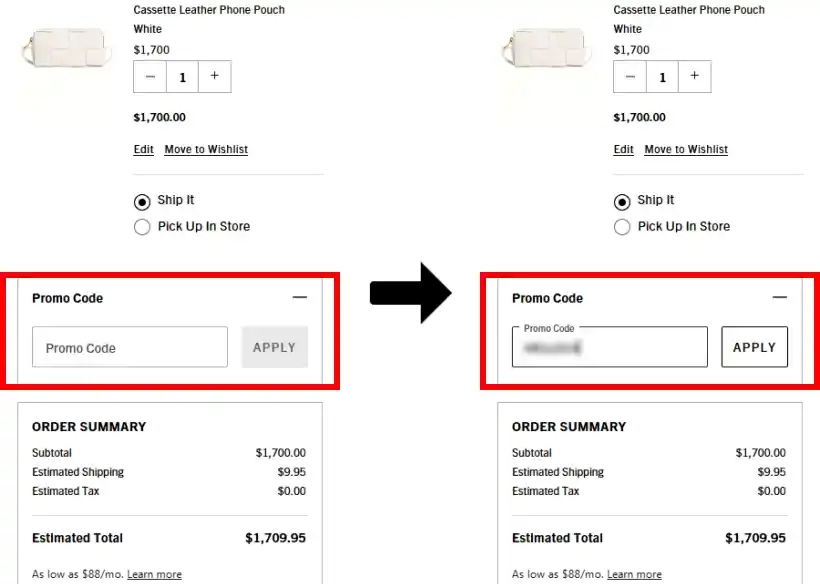Click the empty Promo Code field on left
Image resolution: width=820 pixels, height=584 pixels.
130,348
